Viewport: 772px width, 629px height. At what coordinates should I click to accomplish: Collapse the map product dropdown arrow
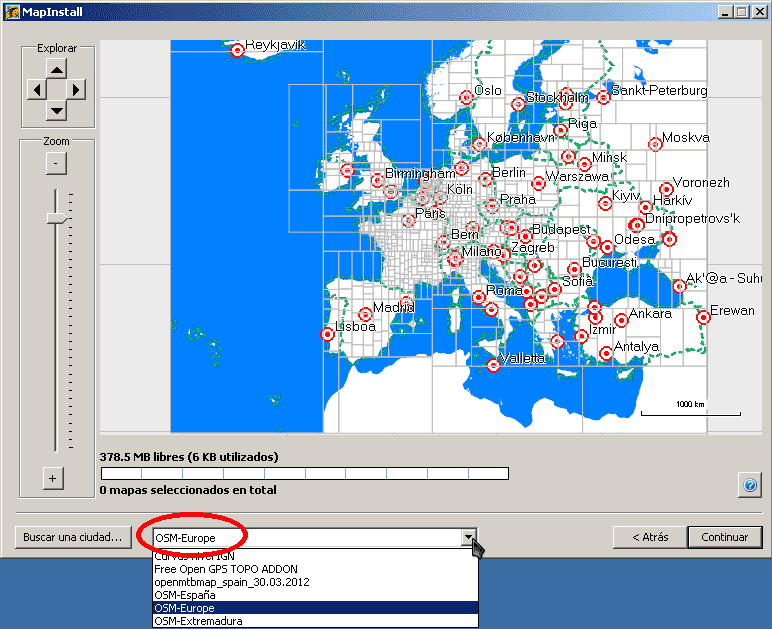(x=469, y=537)
